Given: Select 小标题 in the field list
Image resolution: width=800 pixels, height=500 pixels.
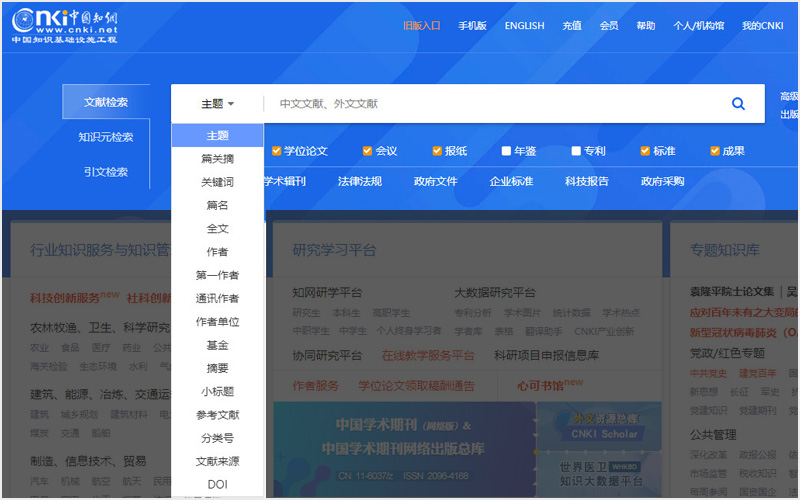Looking at the screenshot, I should coord(217,391).
